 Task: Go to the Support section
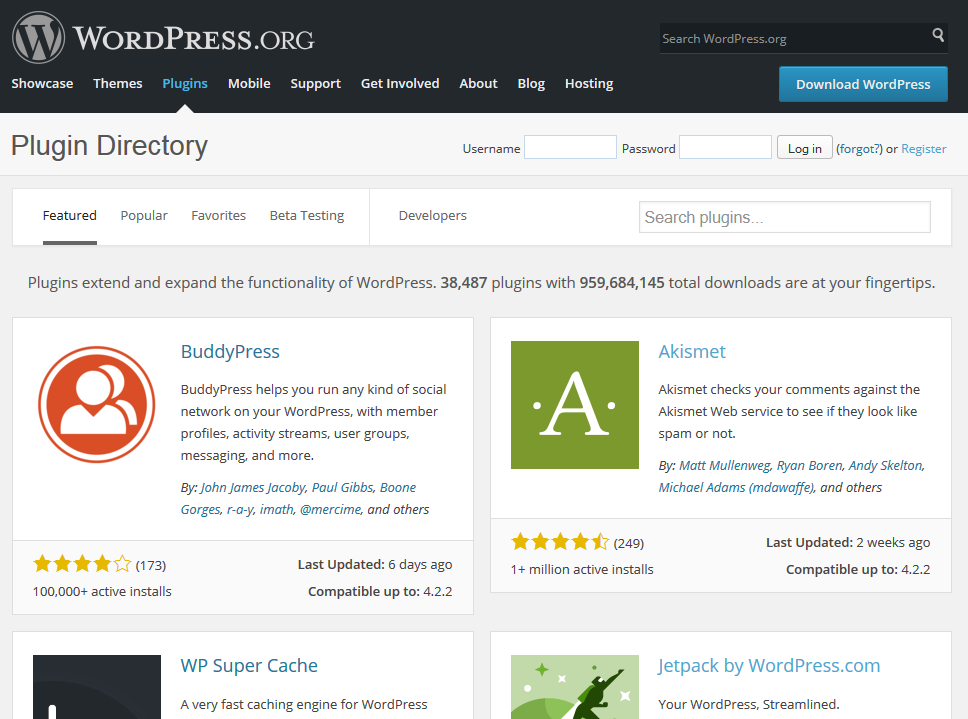click(x=315, y=83)
